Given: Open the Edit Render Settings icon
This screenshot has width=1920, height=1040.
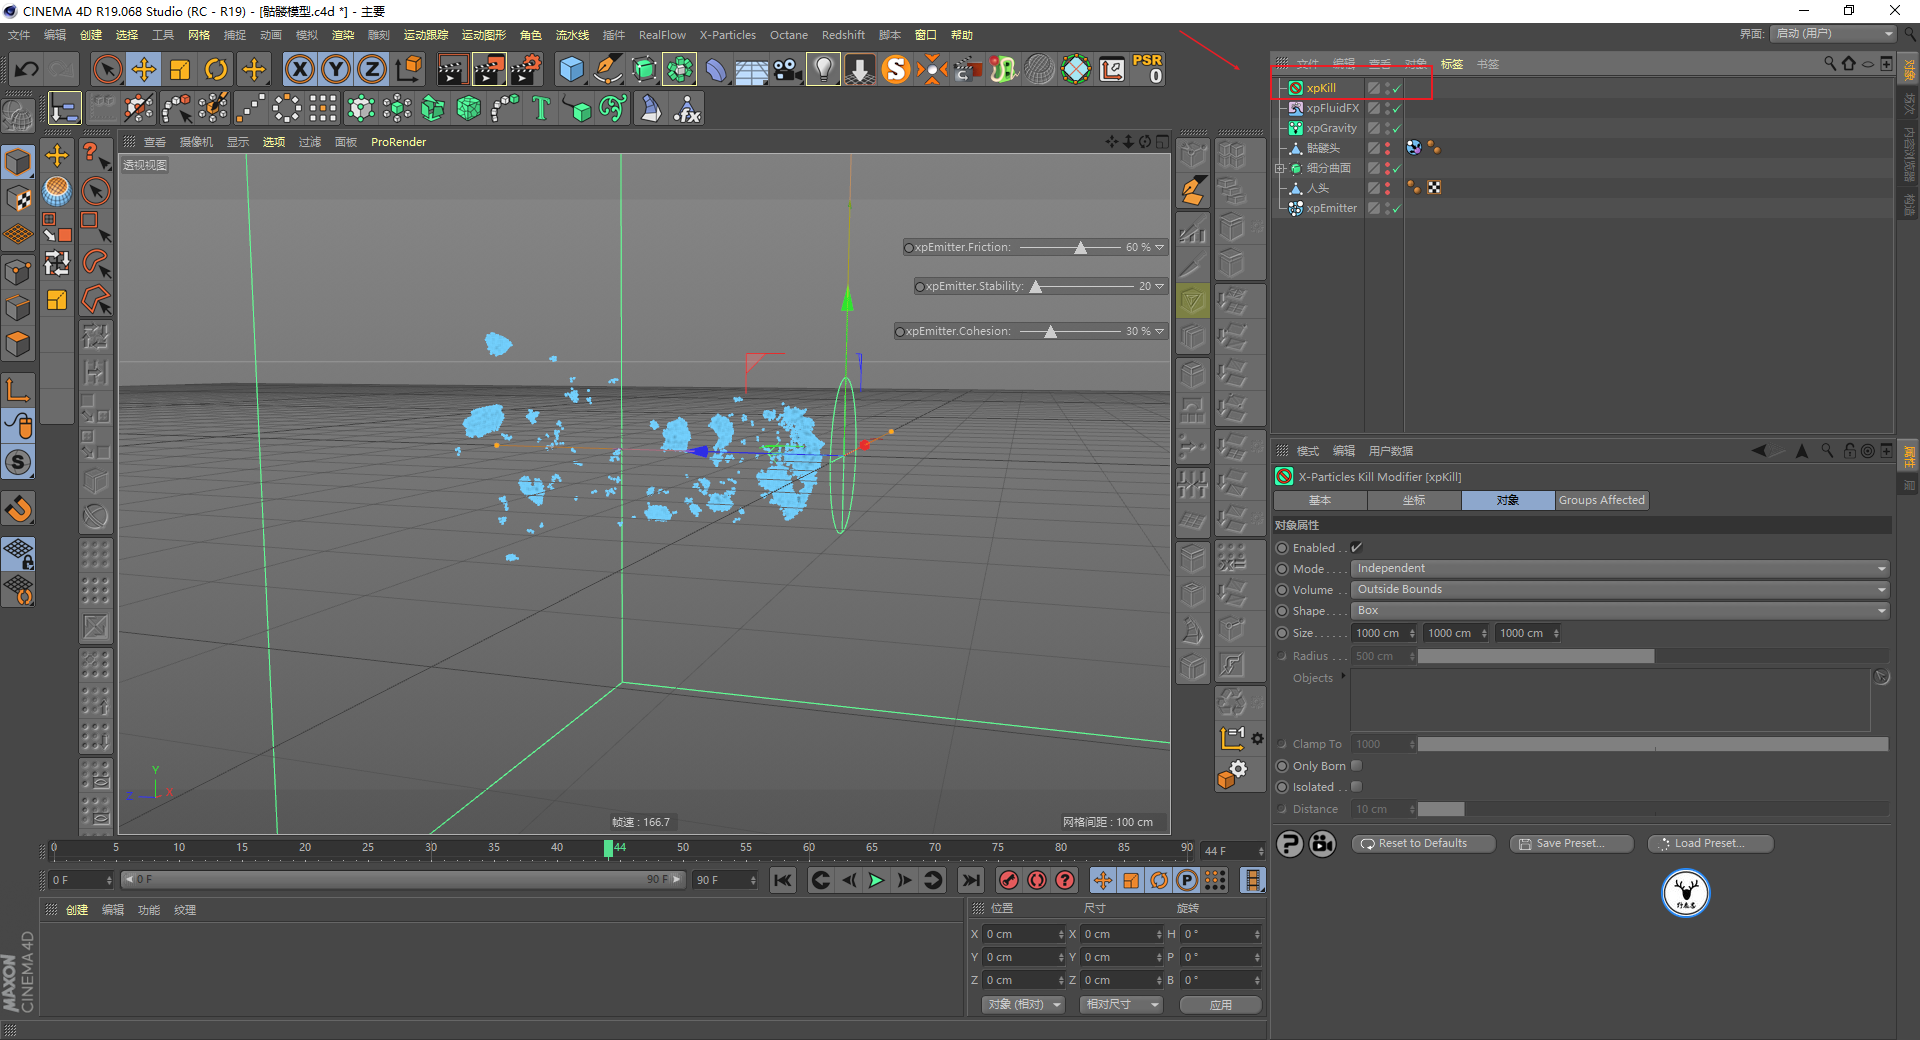Looking at the screenshot, I should tap(526, 69).
